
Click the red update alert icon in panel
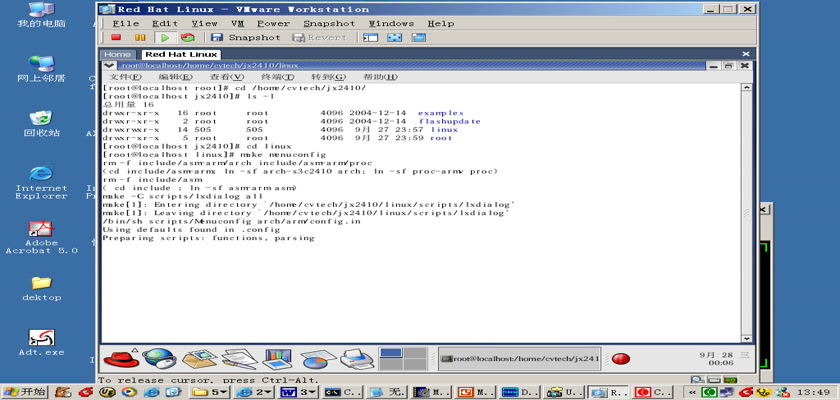(620, 359)
